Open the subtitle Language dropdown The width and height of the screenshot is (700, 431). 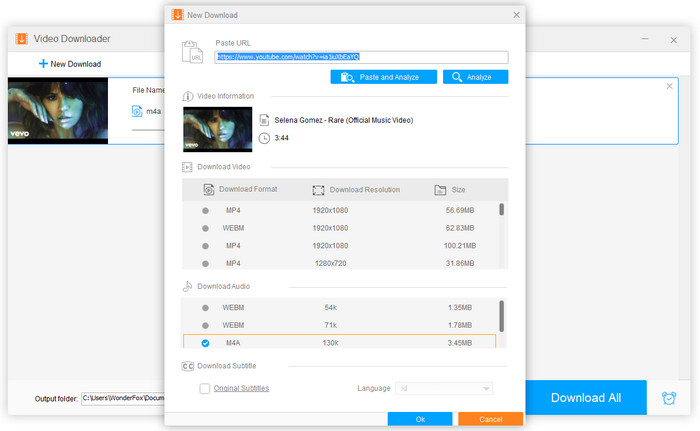pos(444,389)
